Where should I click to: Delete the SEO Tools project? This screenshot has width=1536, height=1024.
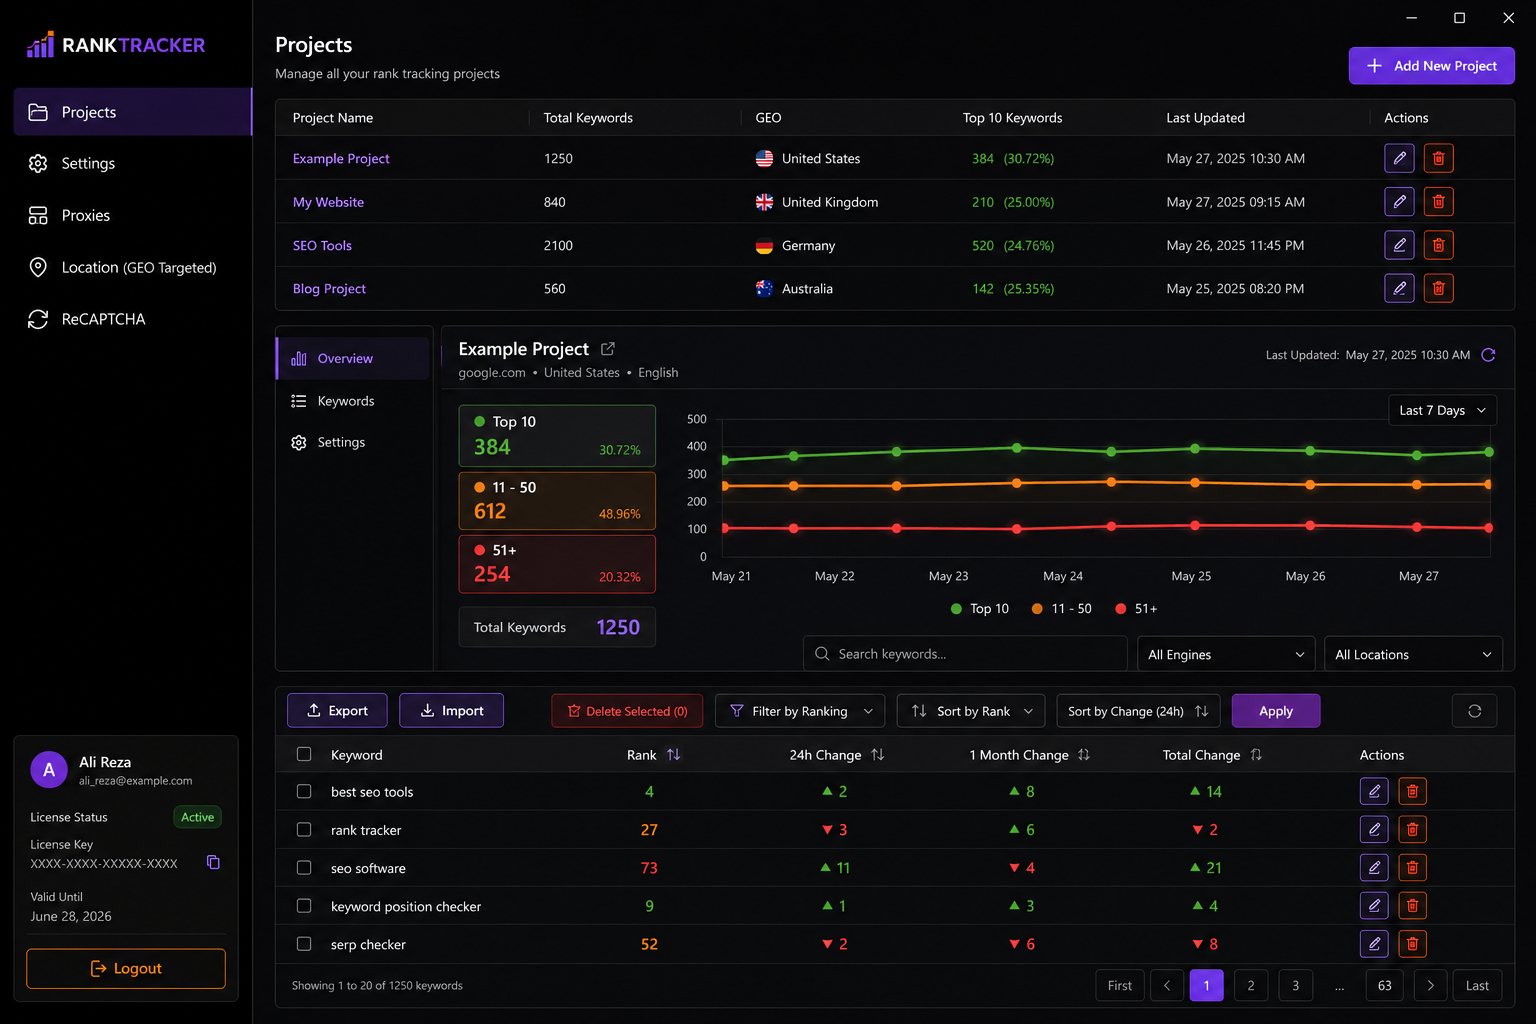click(x=1438, y=245)
